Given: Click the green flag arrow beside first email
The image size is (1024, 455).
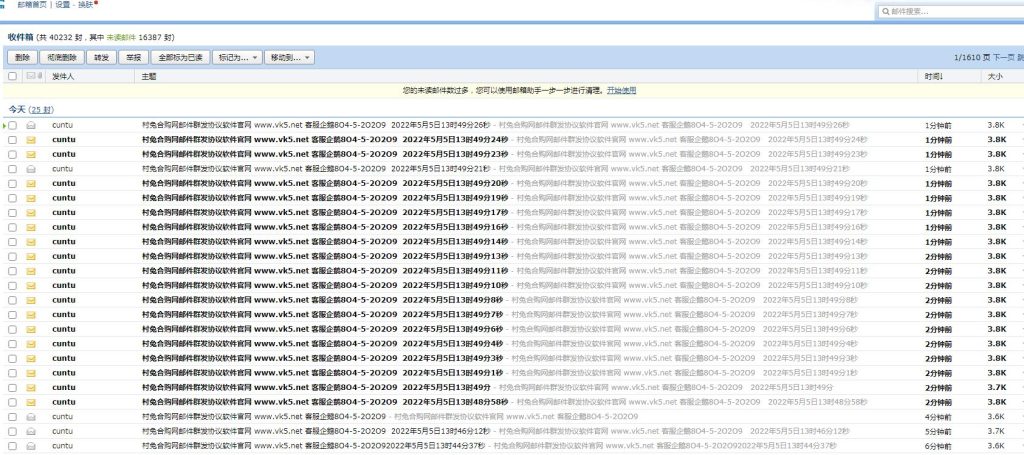Looking at the screenshot, I should point(5,125).
